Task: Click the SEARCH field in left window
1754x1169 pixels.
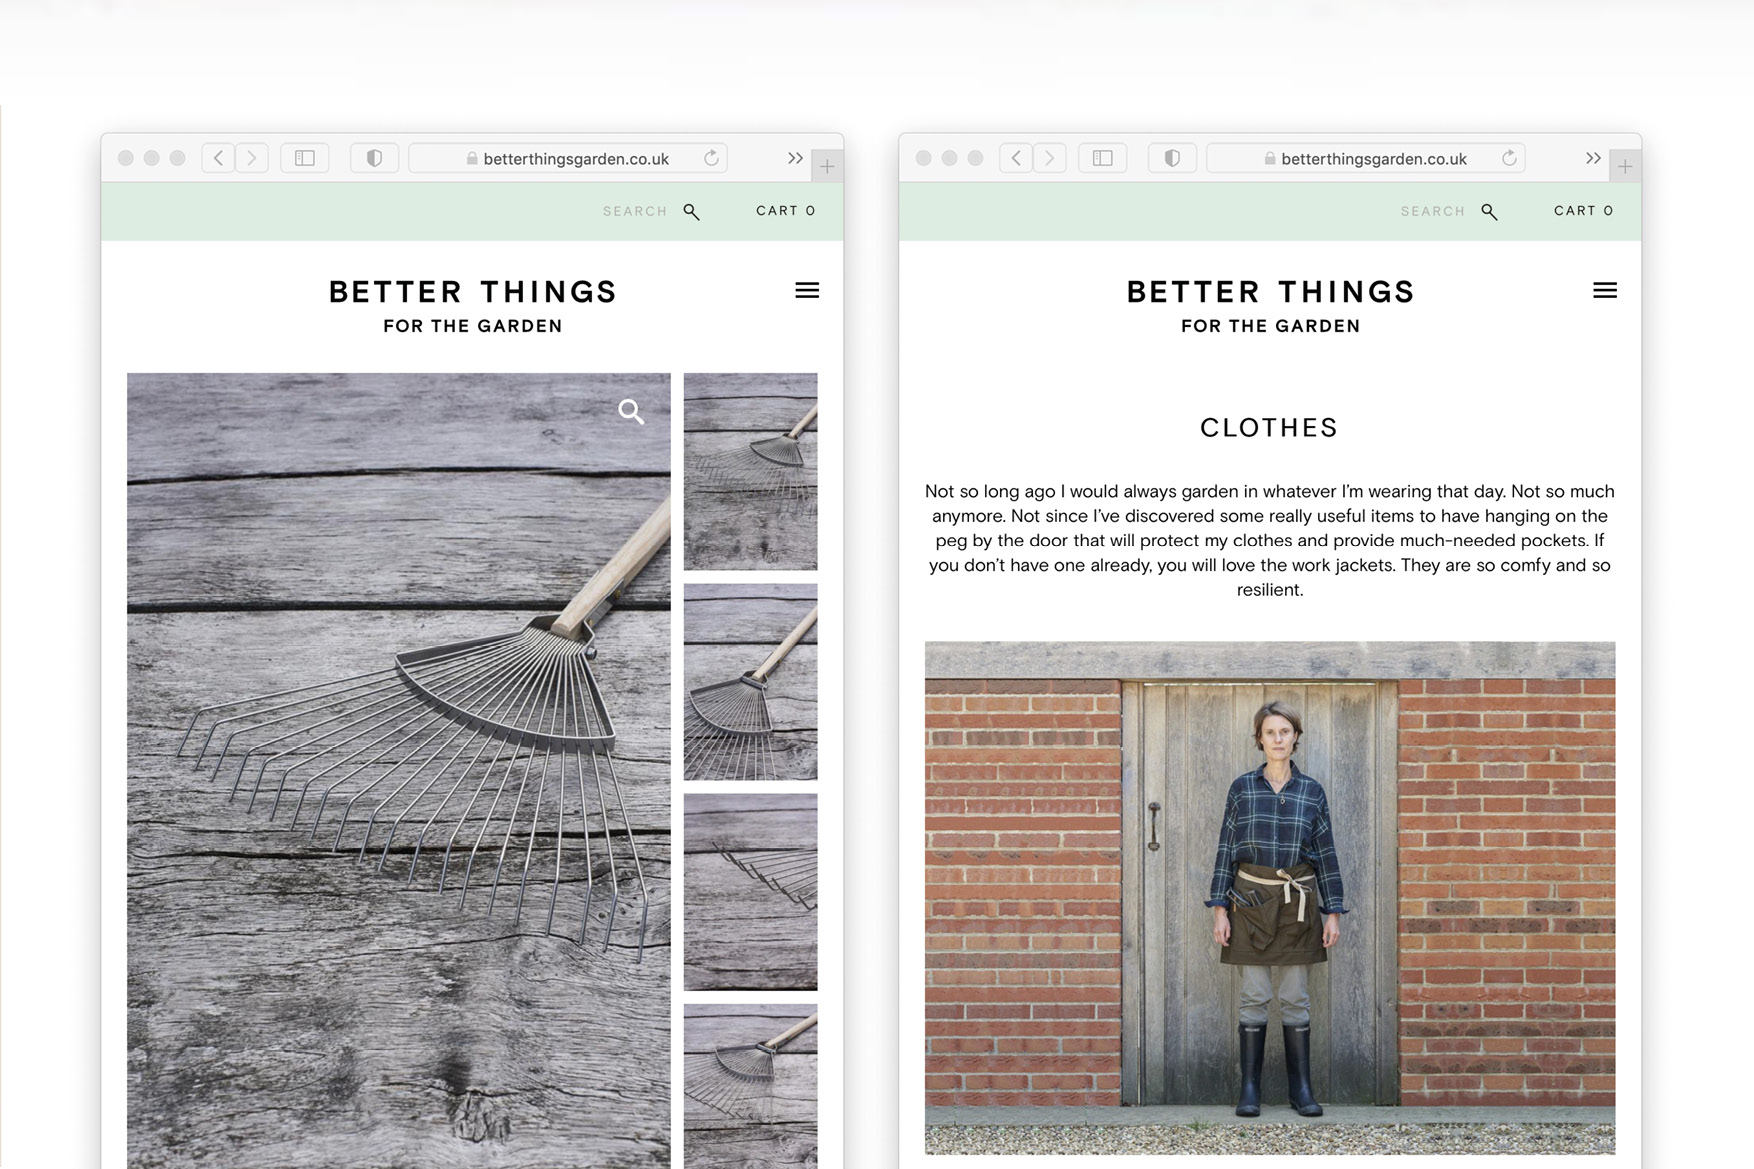Action: pyautogui.click(x=634, y=211)
